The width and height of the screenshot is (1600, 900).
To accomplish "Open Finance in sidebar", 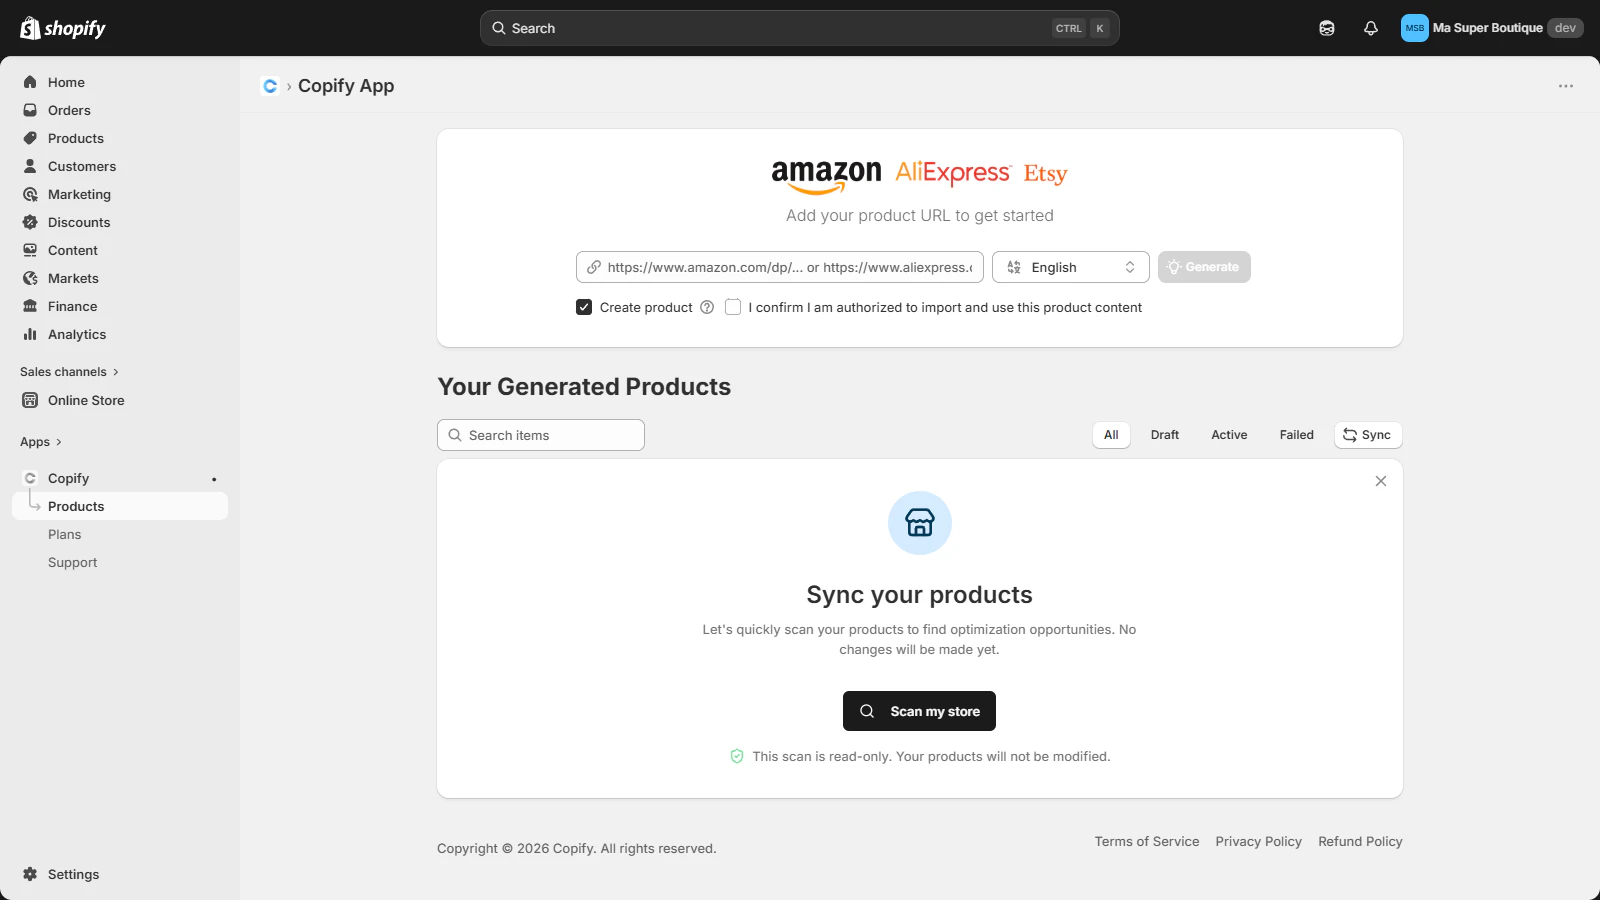I will (120, 306).
